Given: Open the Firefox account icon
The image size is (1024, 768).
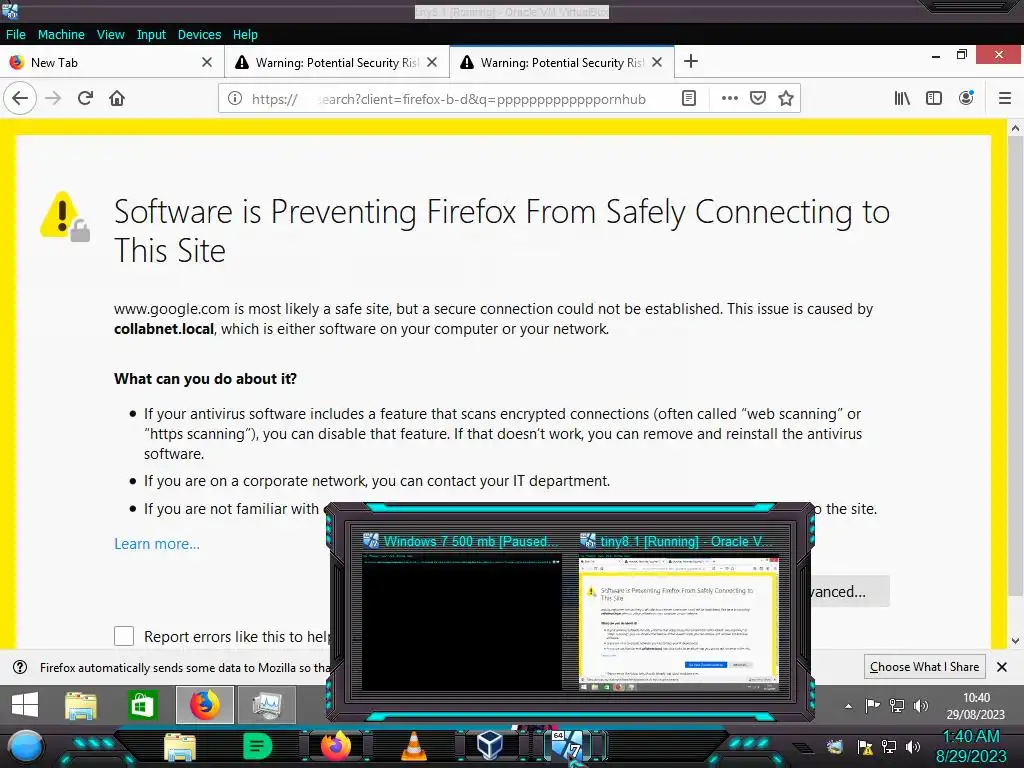Looking at the screenshot, I should tap(966, 99).
